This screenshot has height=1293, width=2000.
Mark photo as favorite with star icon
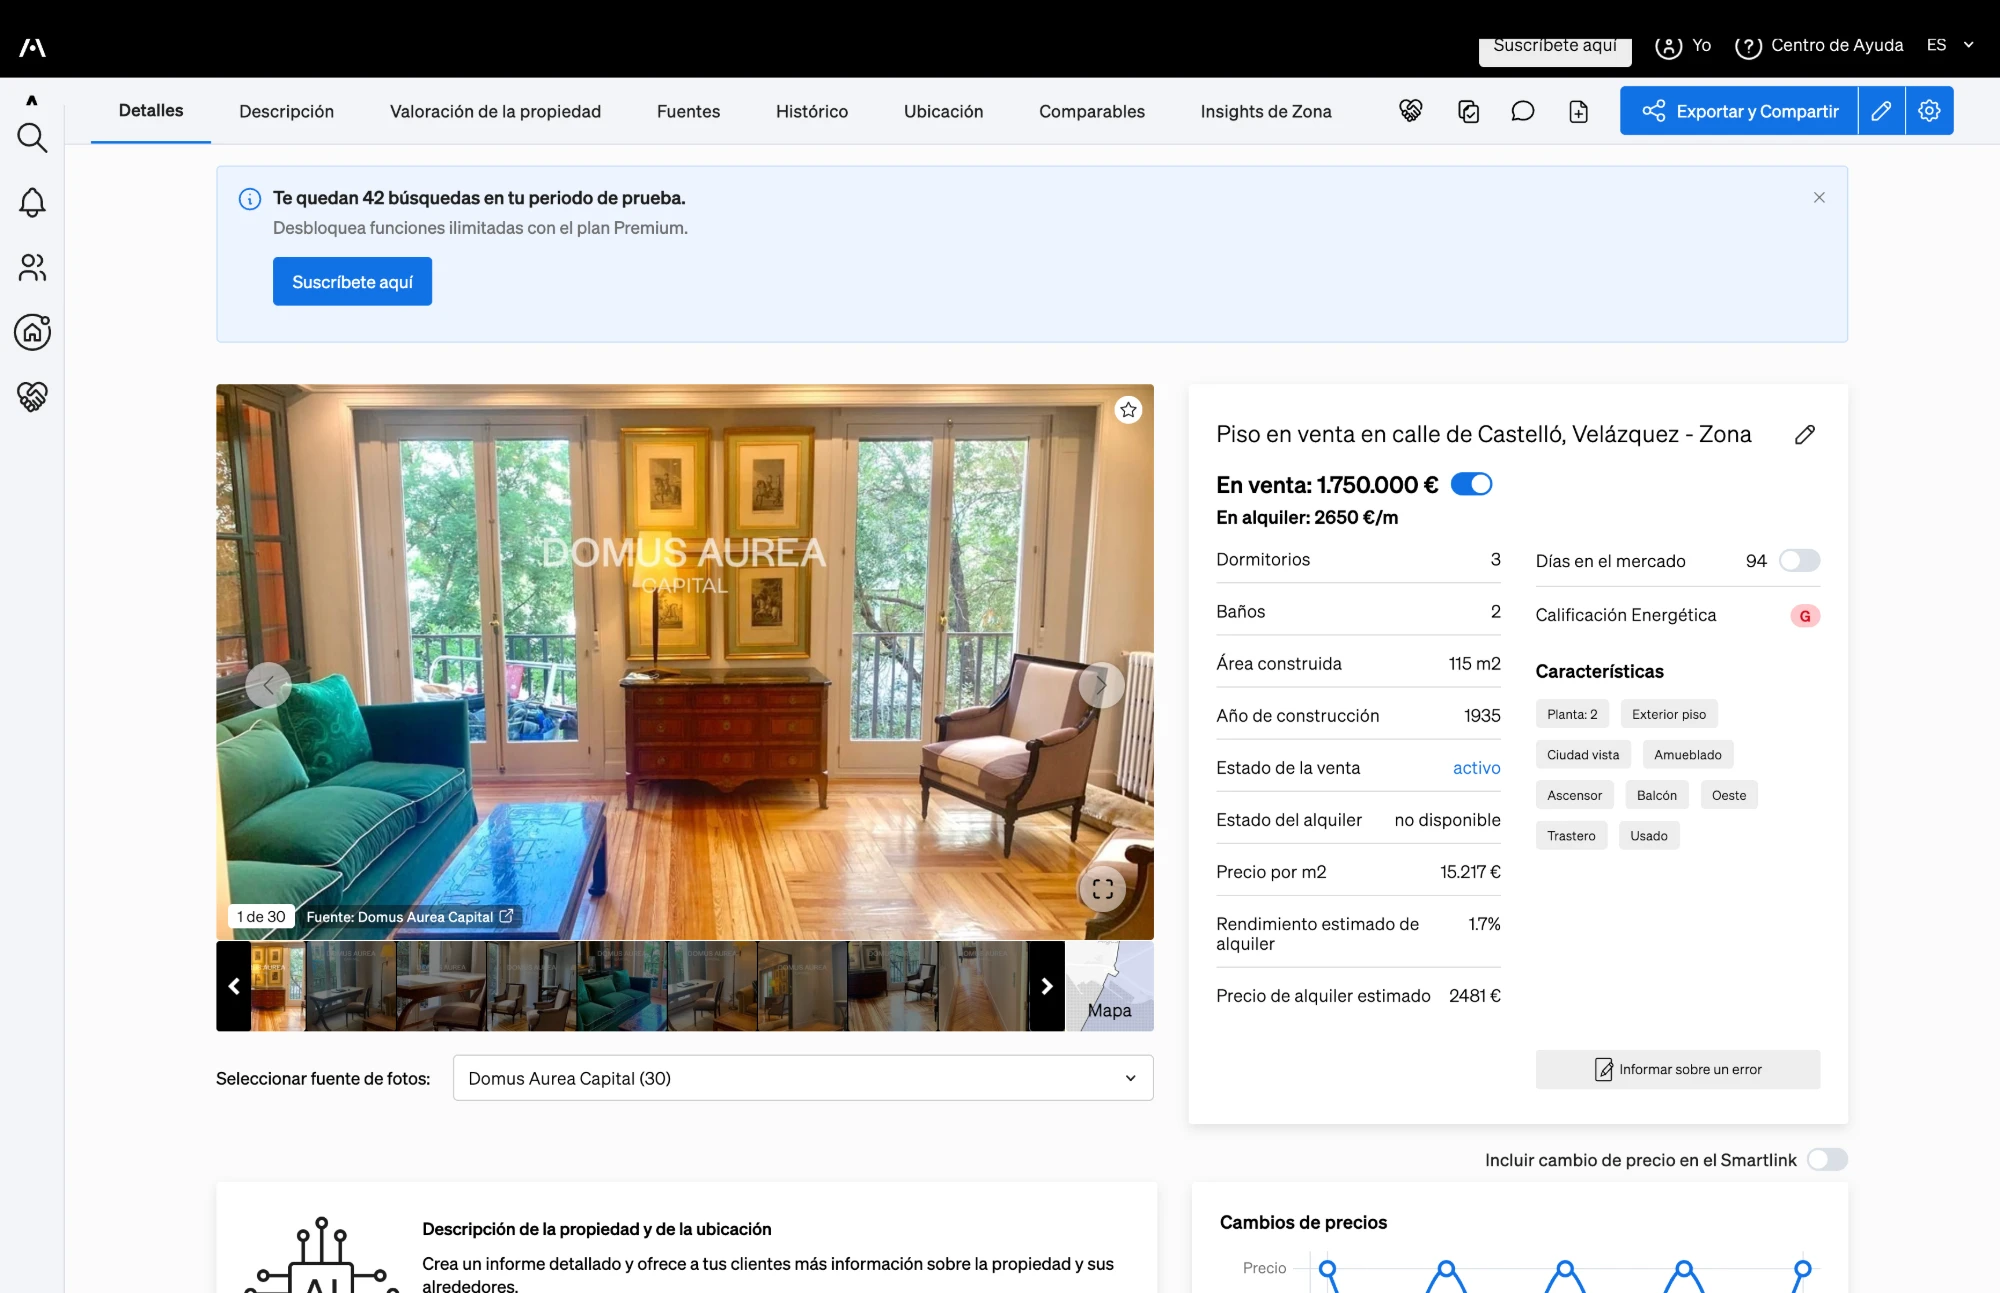[1128, 410]
